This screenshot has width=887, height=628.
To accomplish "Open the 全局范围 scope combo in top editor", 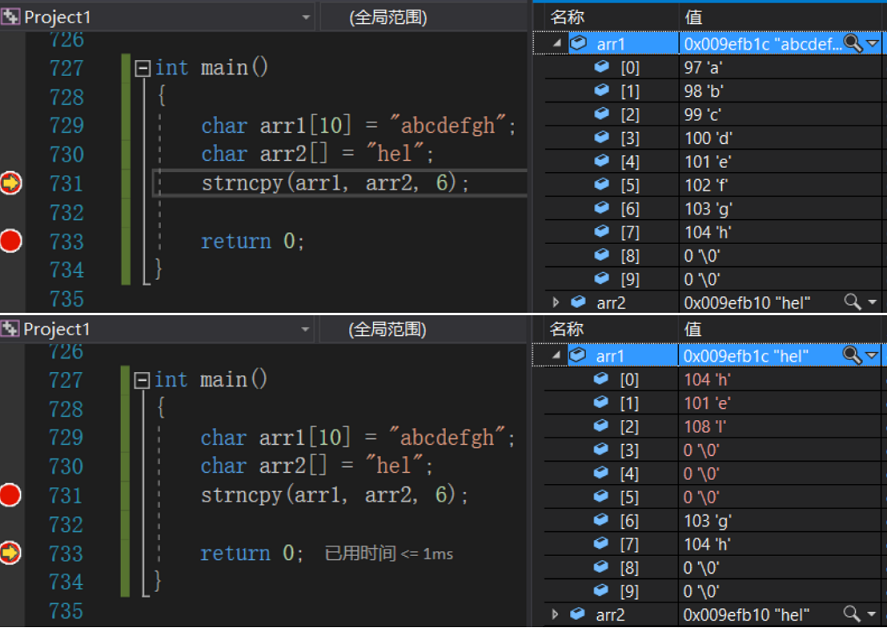I will 424,18.
